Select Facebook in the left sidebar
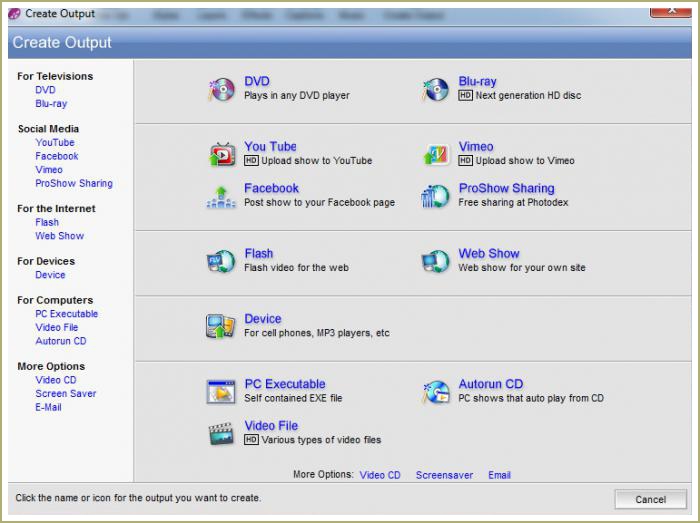The width and height of the screenshot is (700, 523). [57, 156]
